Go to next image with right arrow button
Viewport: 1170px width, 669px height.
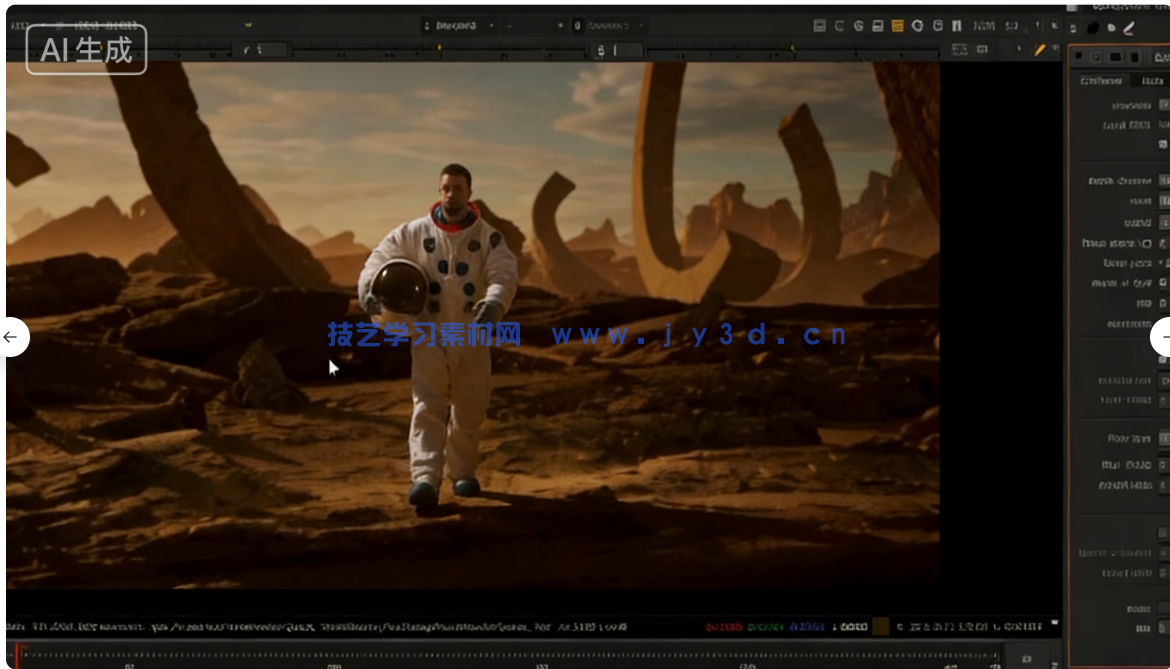pyautogui.click(x=1162, y=337)
